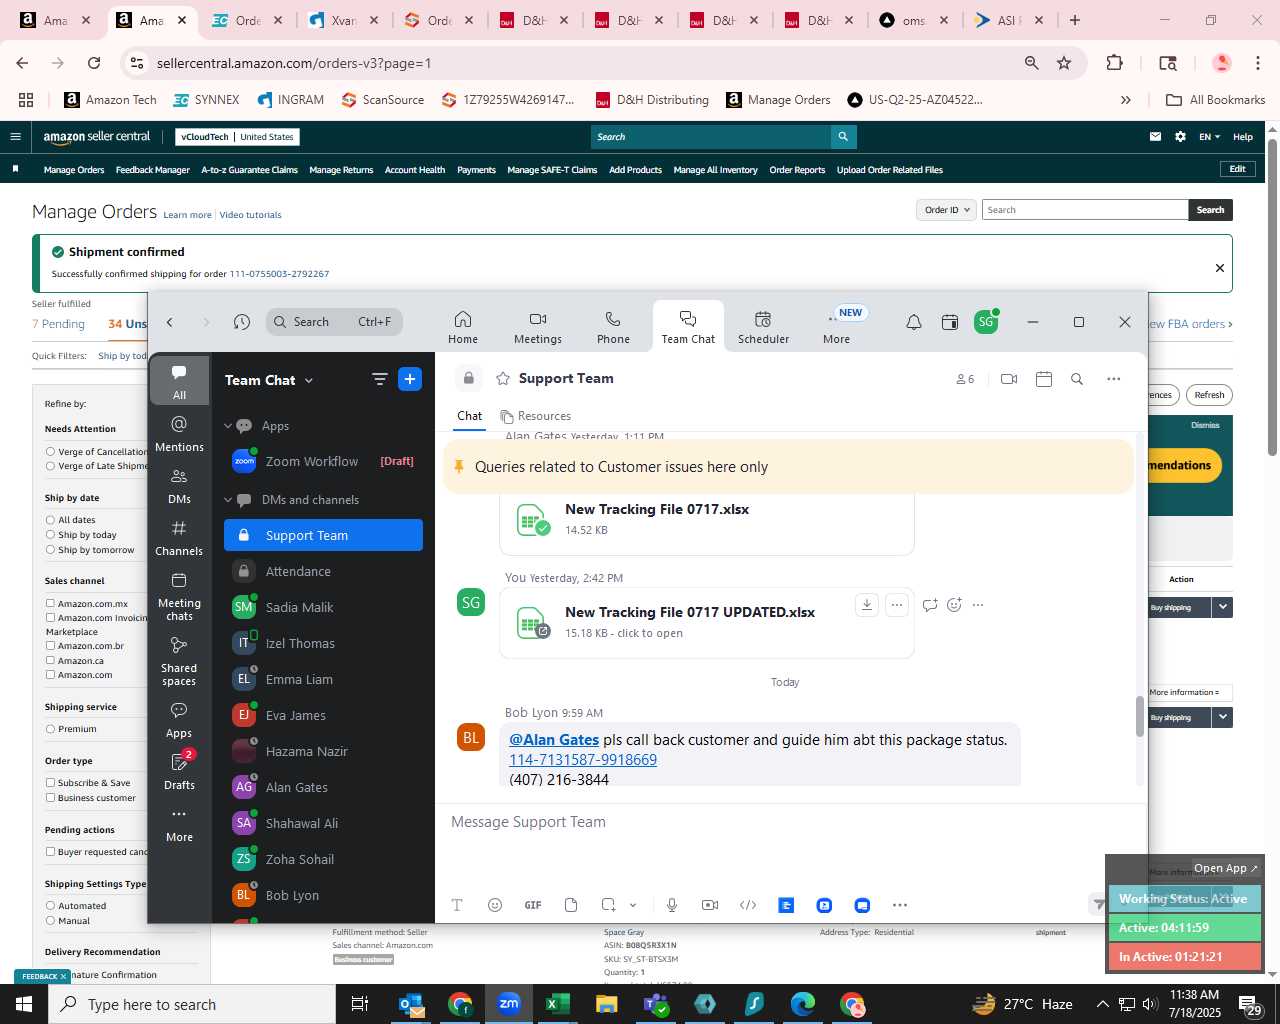Open the sidebar More ellipsis in Zoom
This screenshot has height=1024, width=1280.
pos(179,824)
